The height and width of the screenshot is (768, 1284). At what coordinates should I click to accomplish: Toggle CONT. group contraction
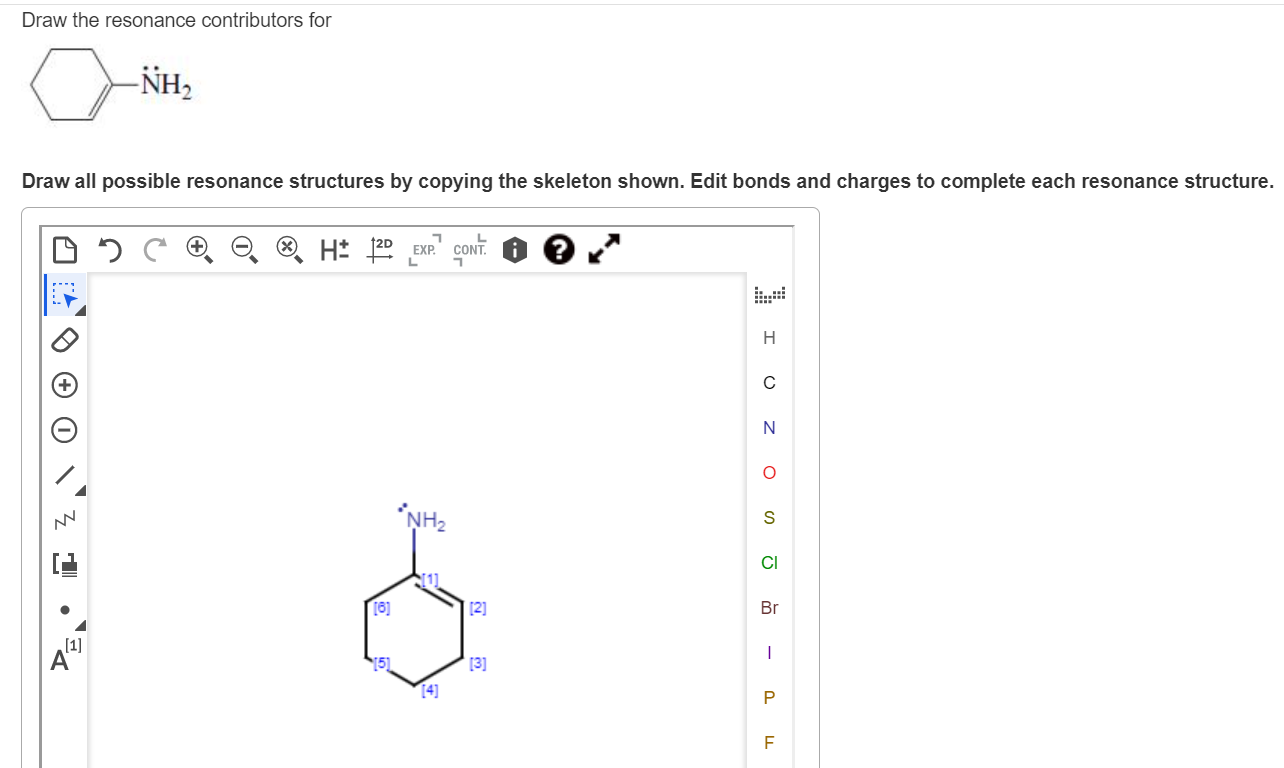469,250
